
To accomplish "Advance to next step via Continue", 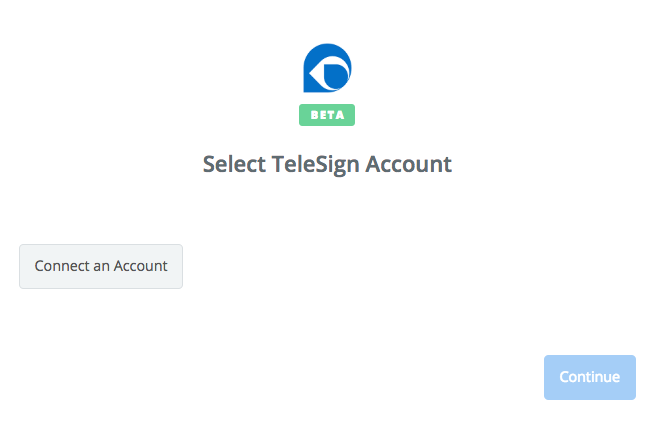I will pos(589,377).
